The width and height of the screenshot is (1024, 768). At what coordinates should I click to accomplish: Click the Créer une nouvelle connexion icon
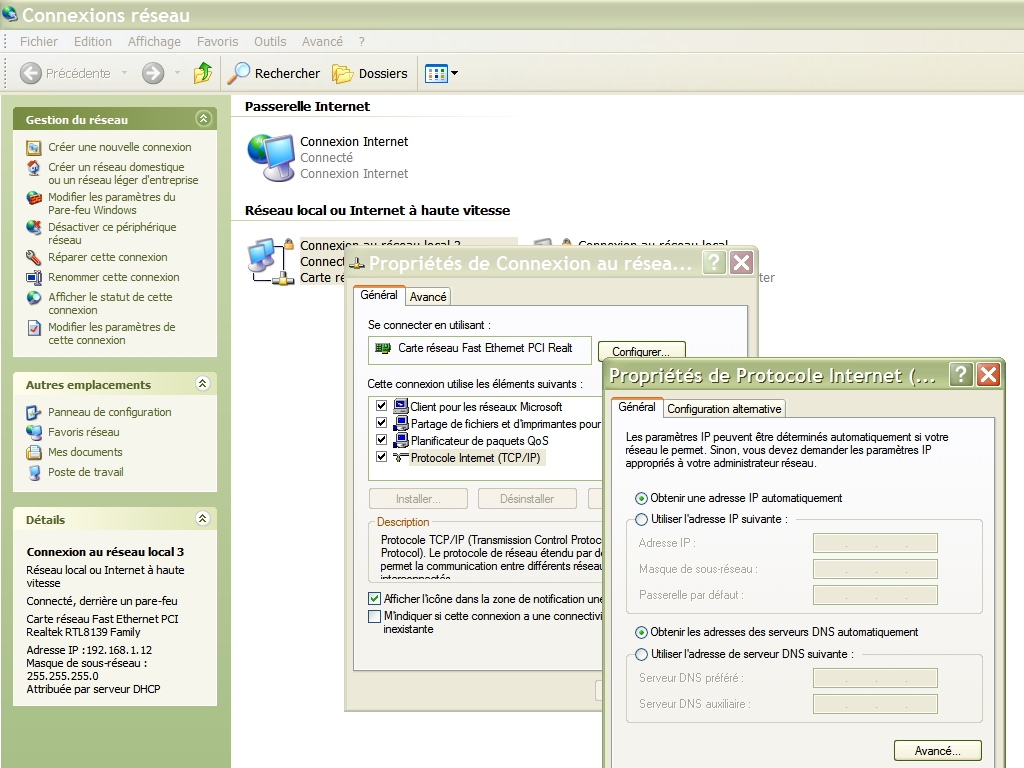click(x=34, y=147)
